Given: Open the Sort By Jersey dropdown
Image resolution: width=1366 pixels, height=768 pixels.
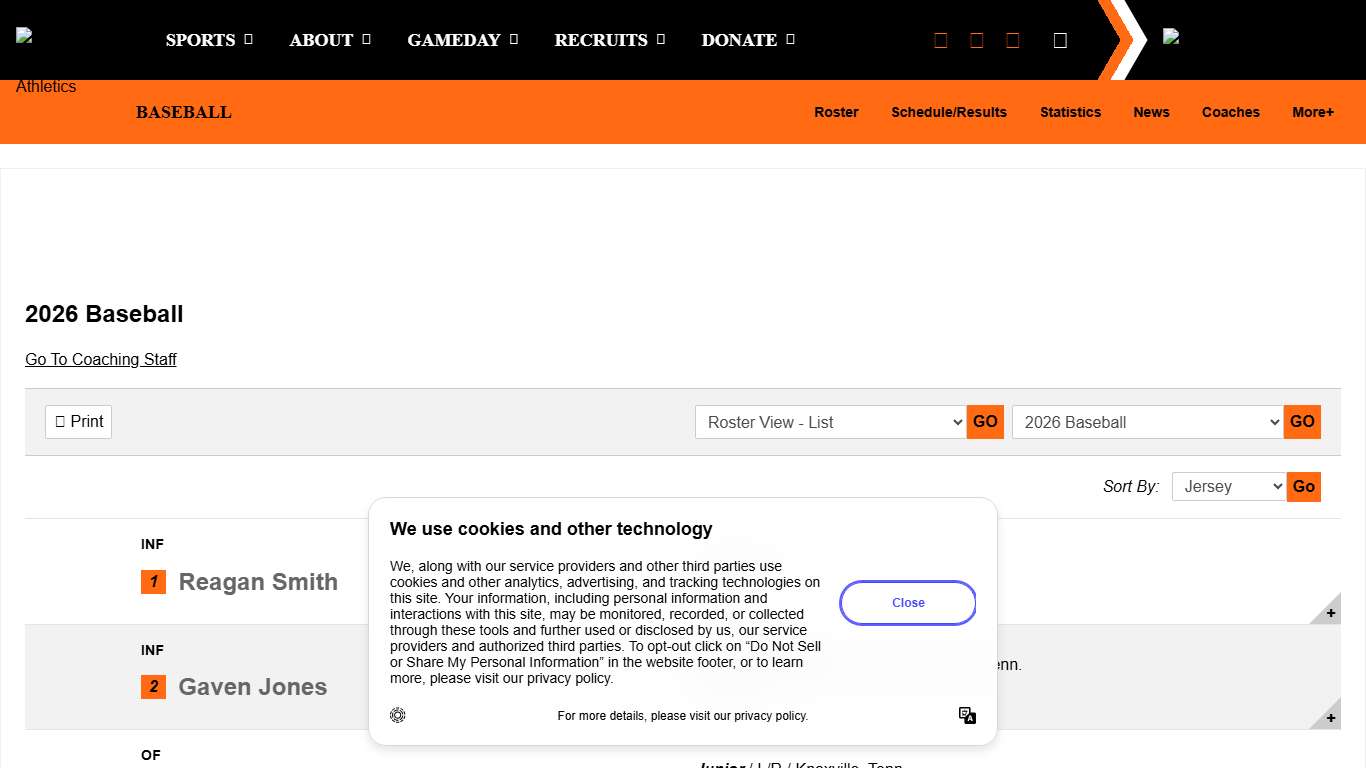Looking at the screenshot, I should 1228,487.
